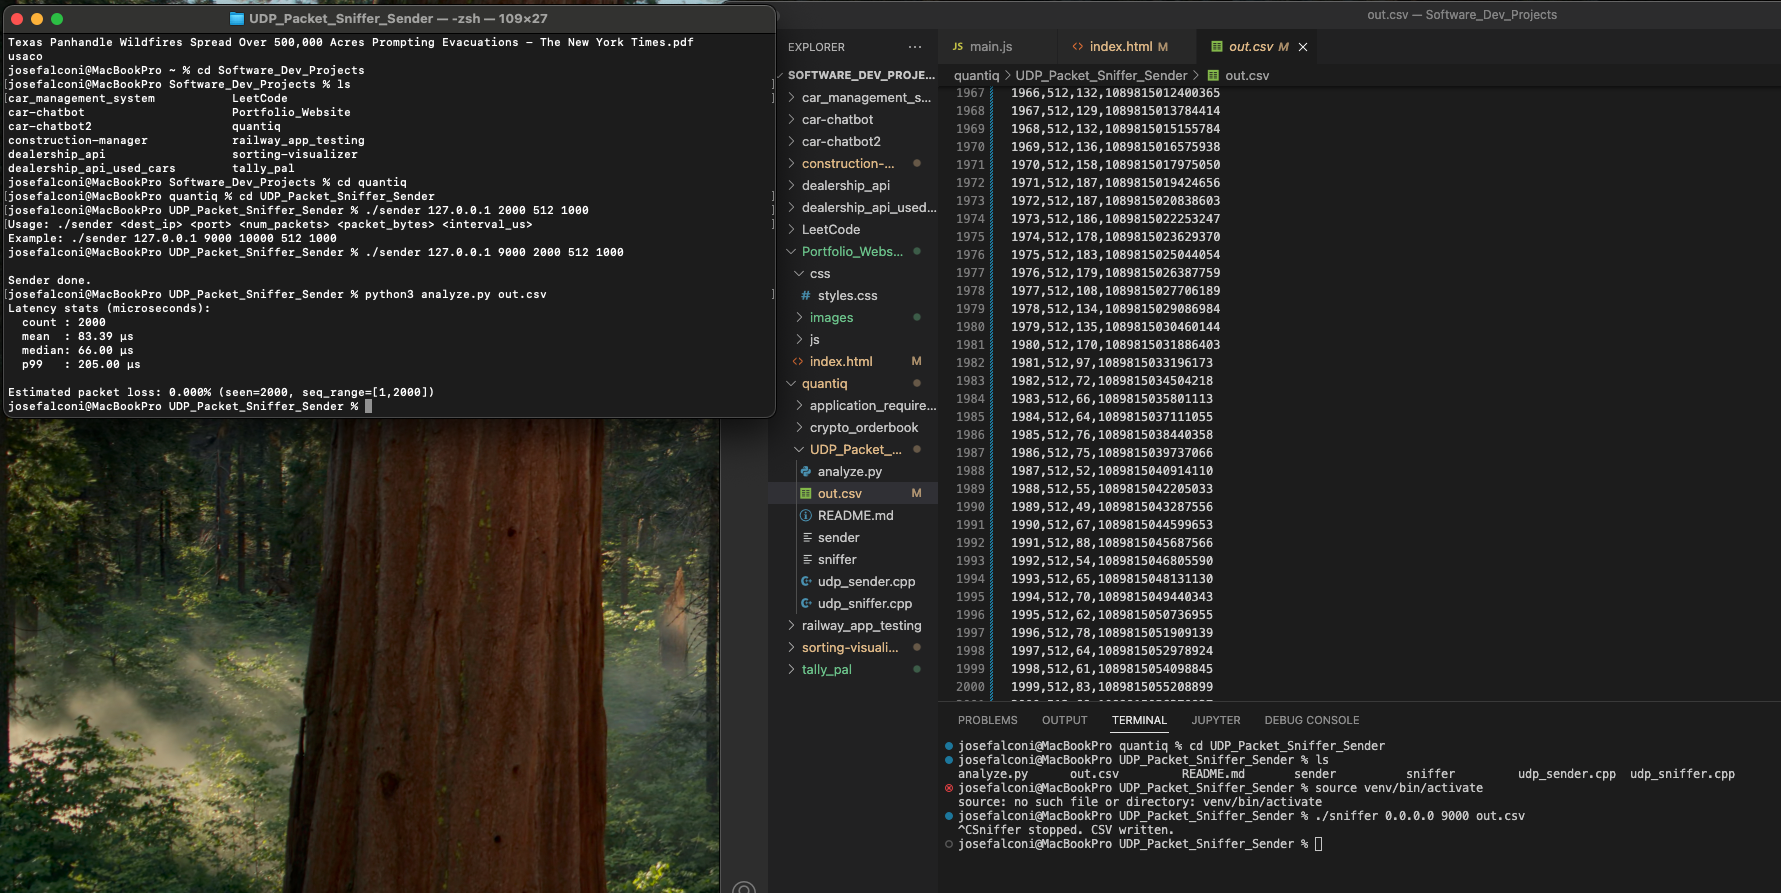This screenshot has height=893, width=1781.
Task: Click the out.csv tab table icon
Action: 1217,47
